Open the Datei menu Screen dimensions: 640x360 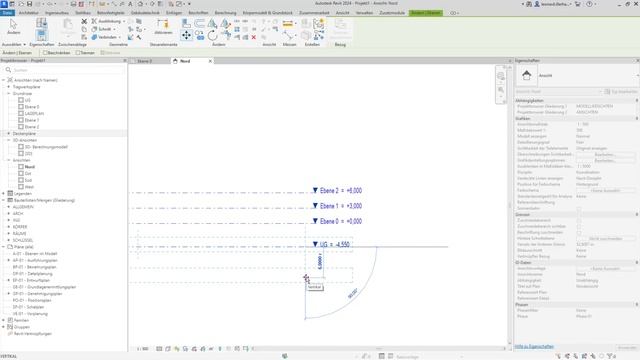pos(7,13)
